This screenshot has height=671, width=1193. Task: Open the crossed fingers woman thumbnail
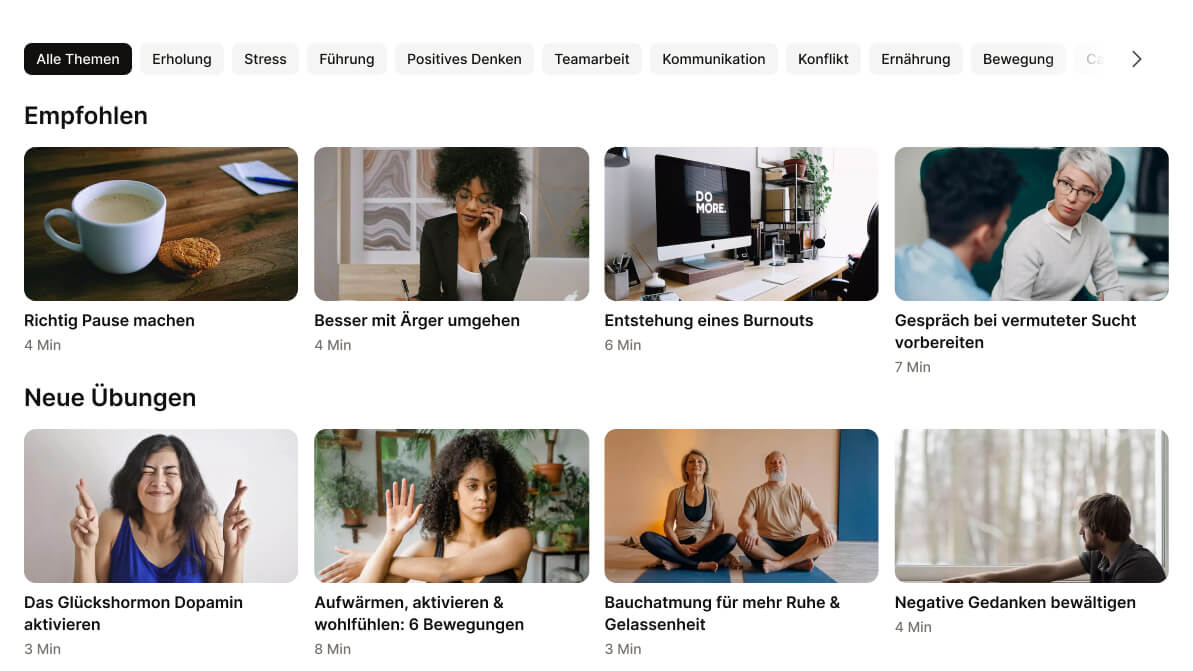[161, 506]
